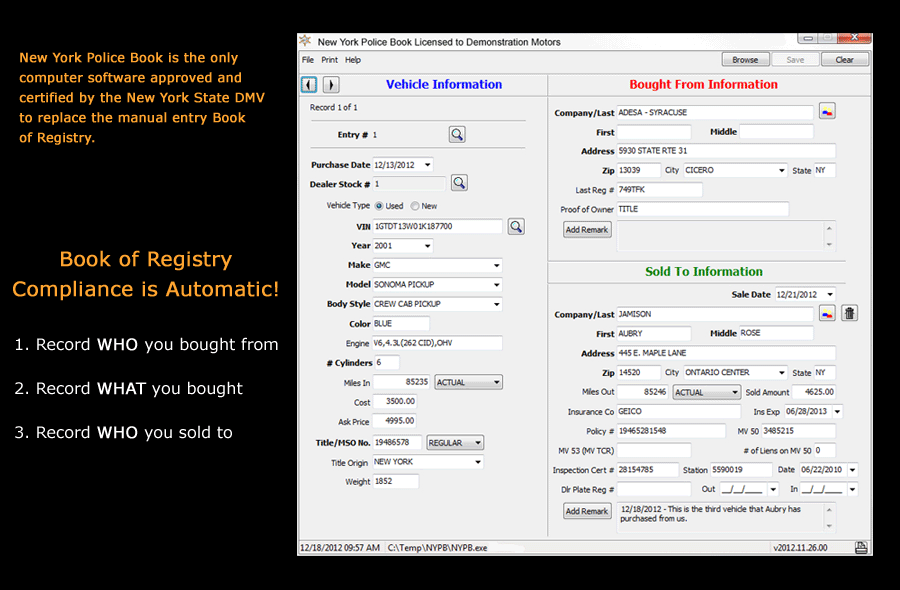
Task: Open the Make dropdown showing GMC
Action: click(x=496, y=265)
